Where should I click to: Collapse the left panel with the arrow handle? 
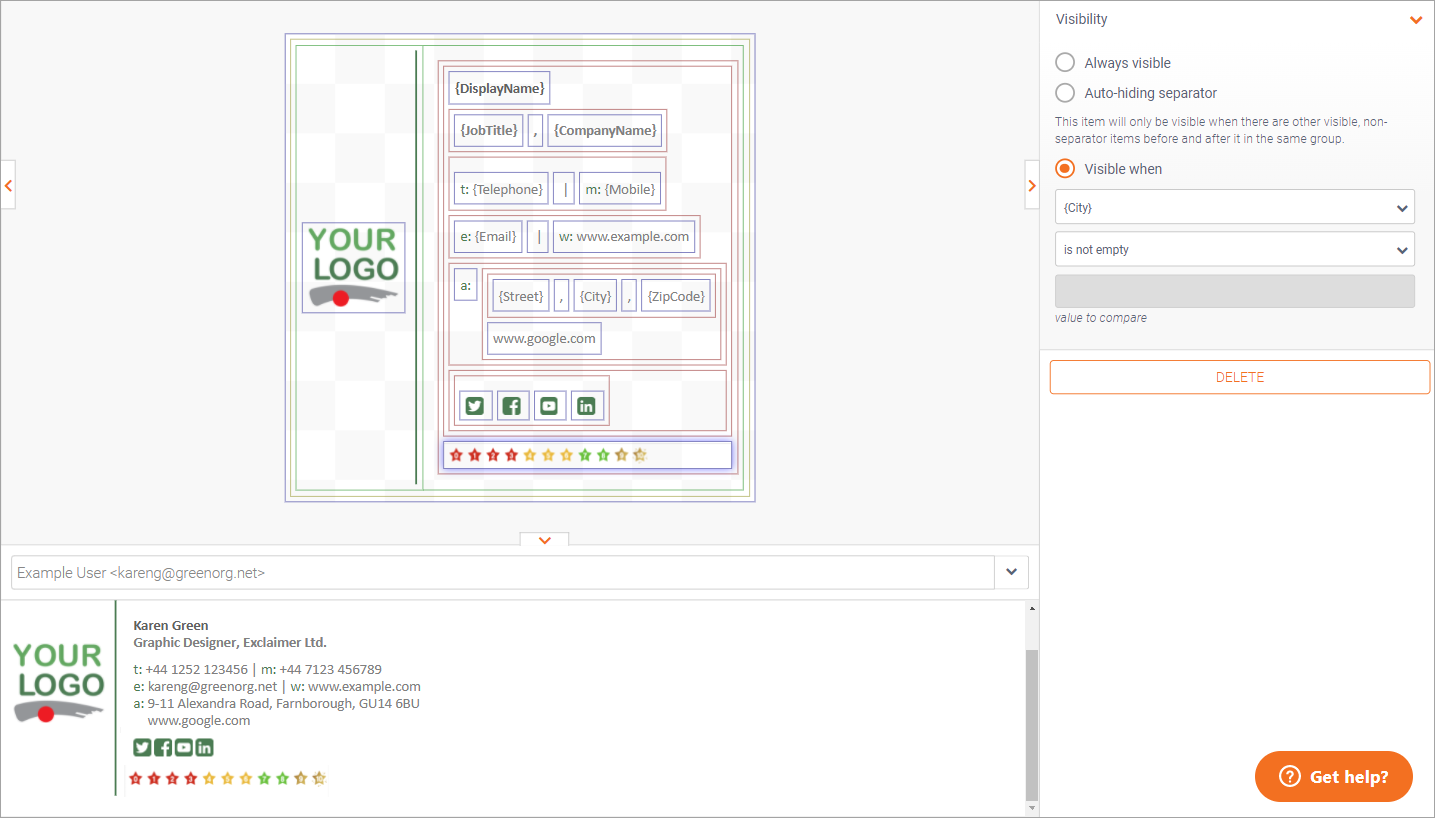(8, 185)
